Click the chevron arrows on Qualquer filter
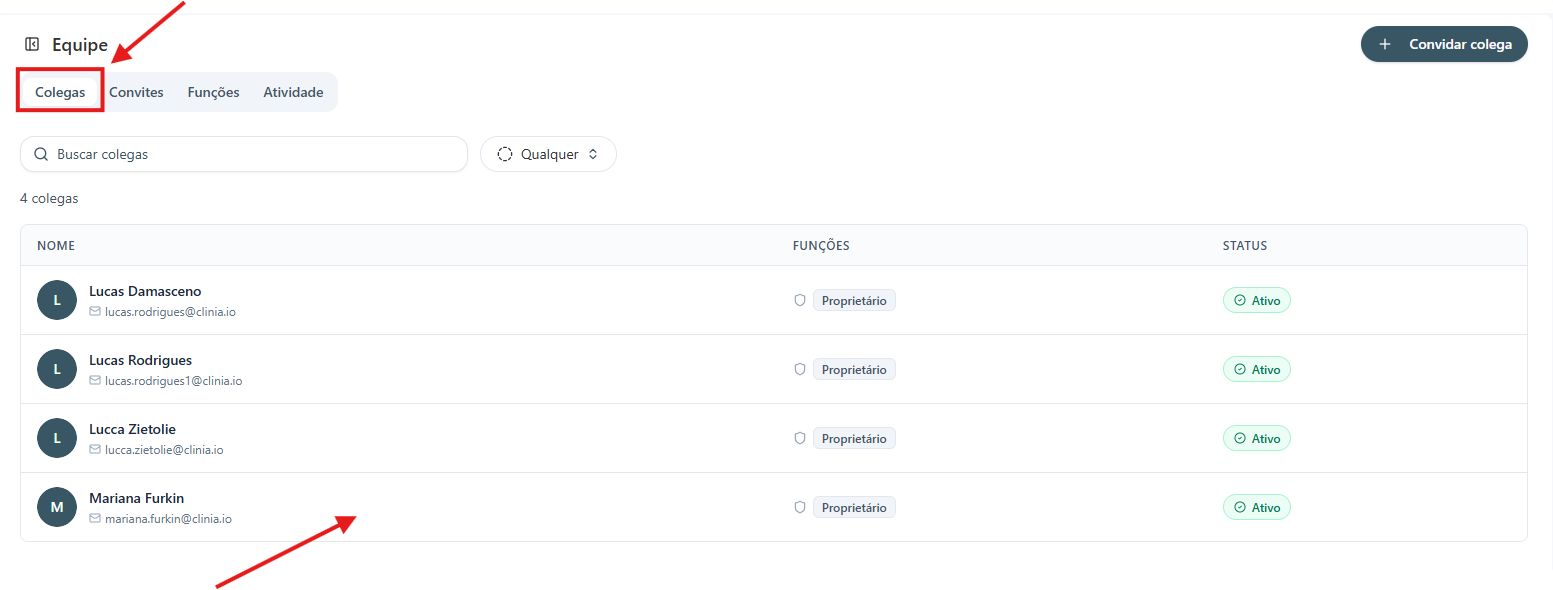The width and height of the screenshot is (1553, 590). pos(593,154)
